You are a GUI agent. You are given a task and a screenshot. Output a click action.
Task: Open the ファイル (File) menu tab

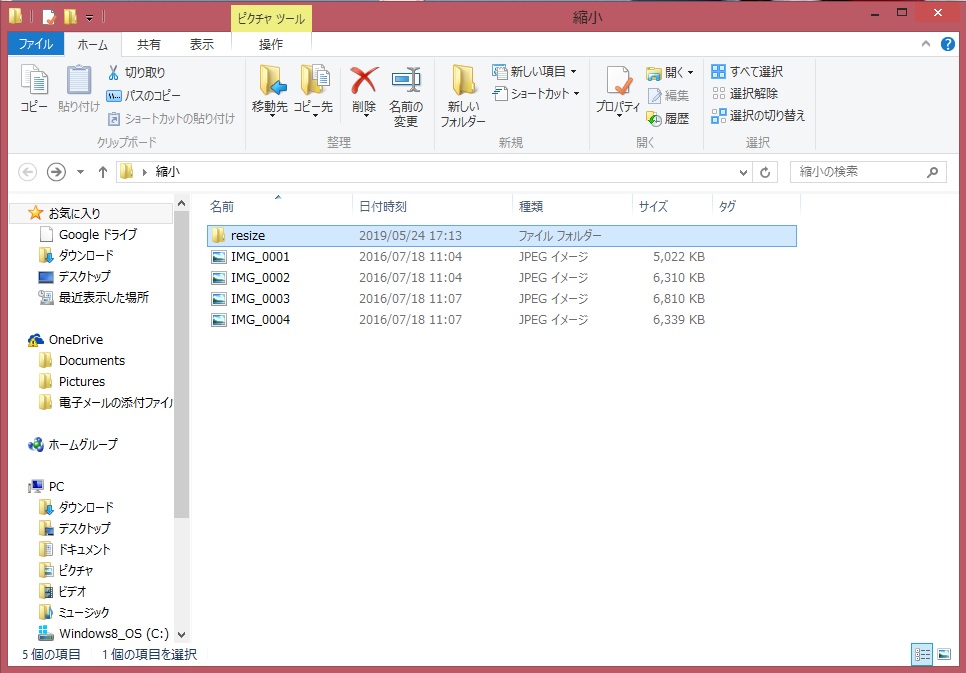tap(36, 44)
